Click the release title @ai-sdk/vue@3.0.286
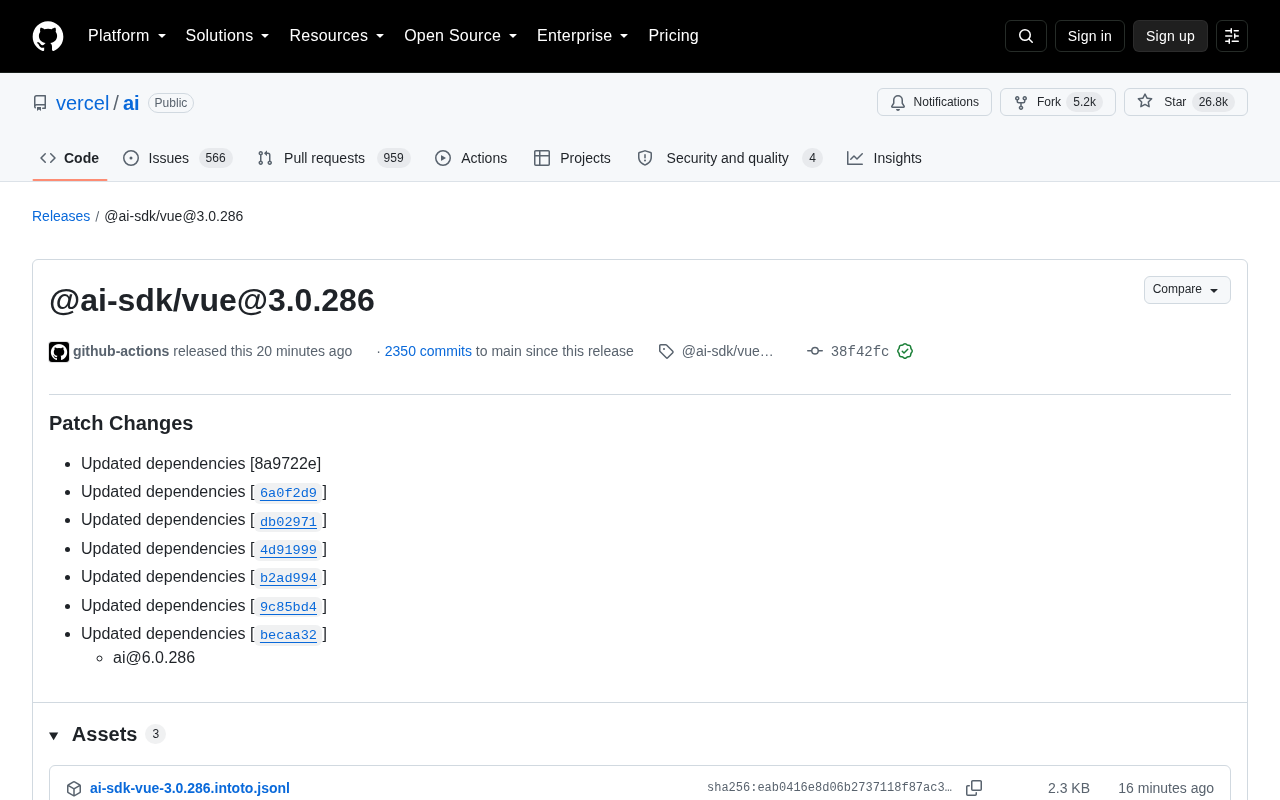Screen dimensions: 1280x800 coord(212,300)
